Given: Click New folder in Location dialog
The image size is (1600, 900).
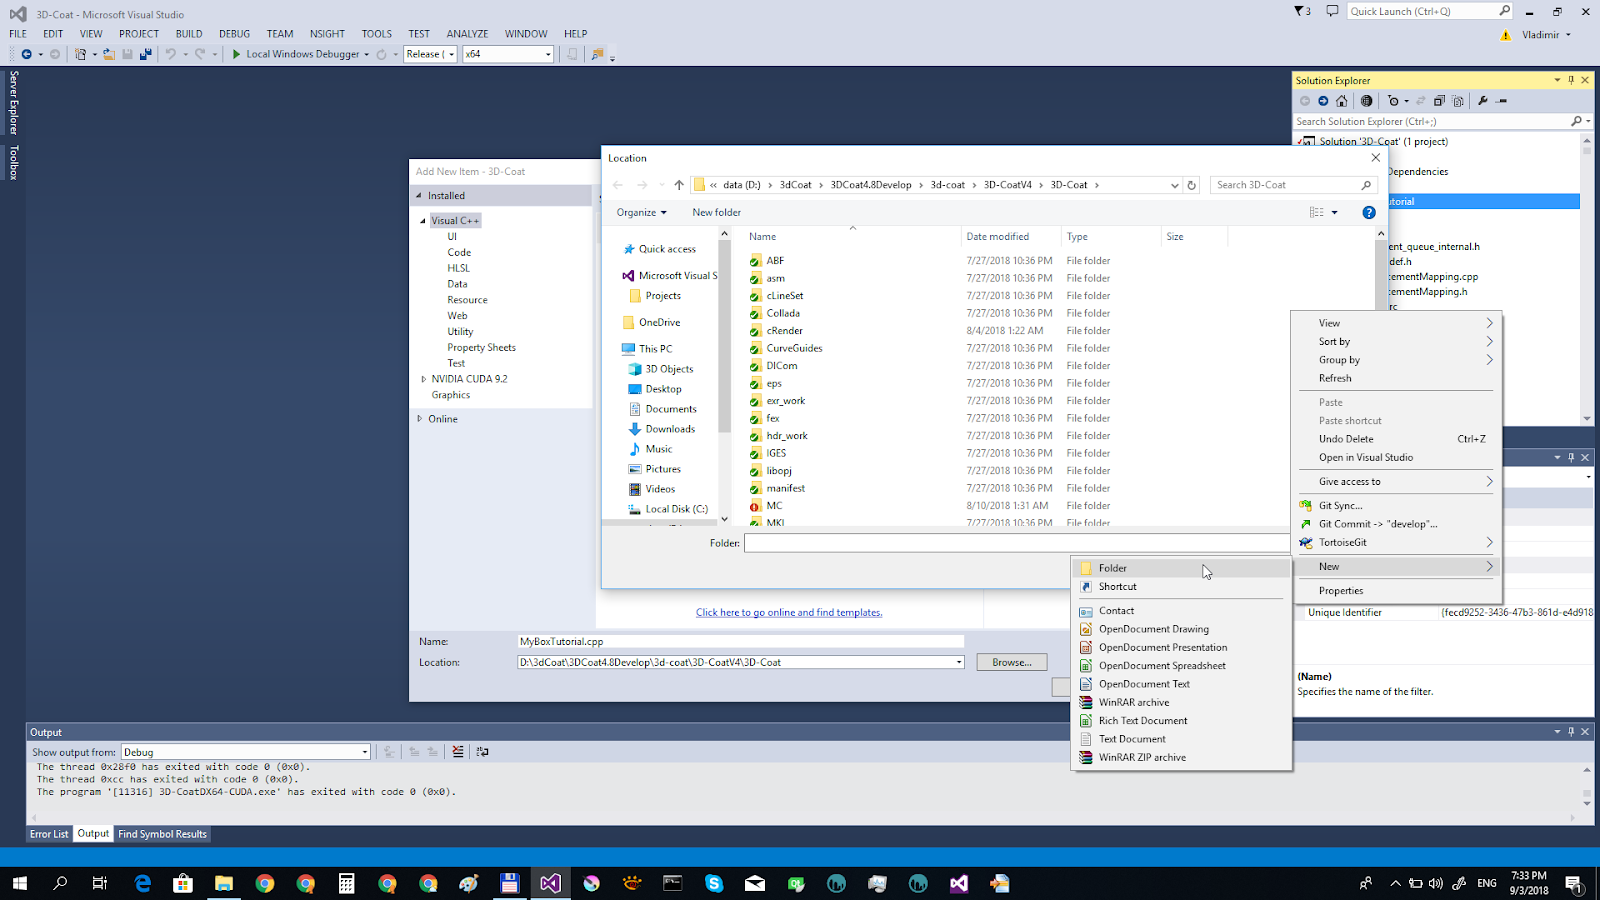Looking at the screenshot, I should tap(717, 212).
